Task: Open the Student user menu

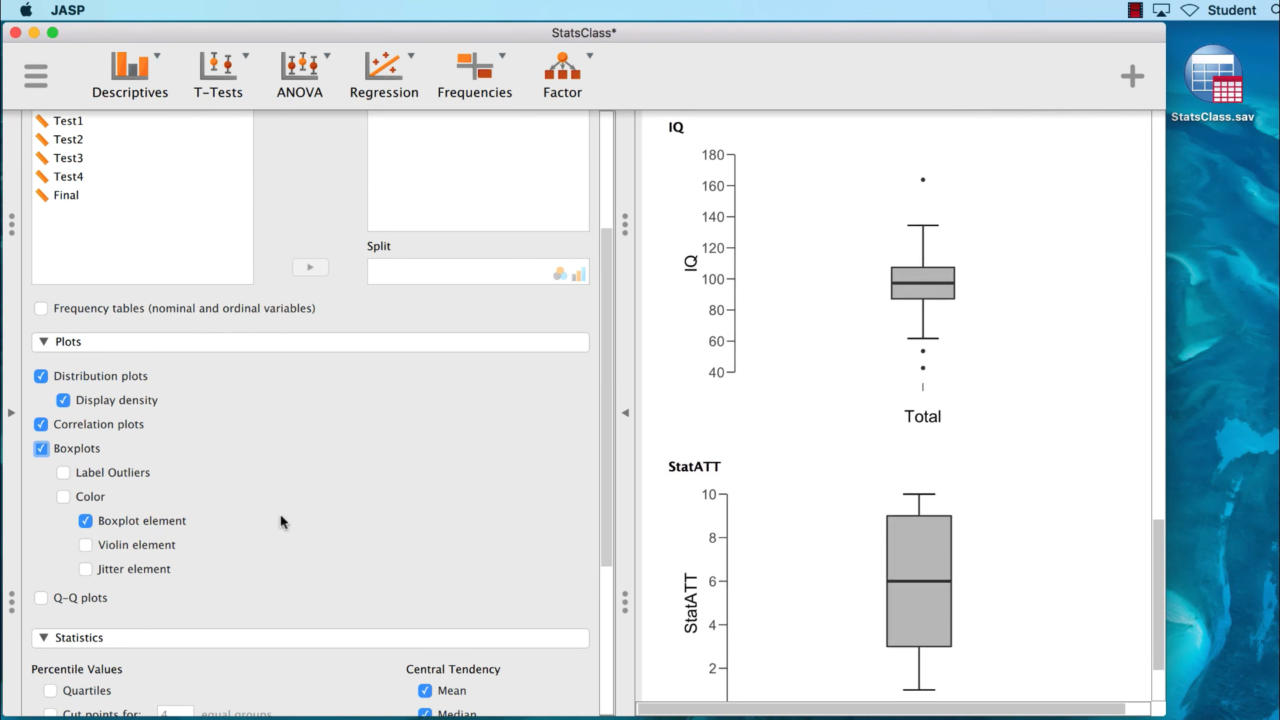Action: pos(1232,10)
